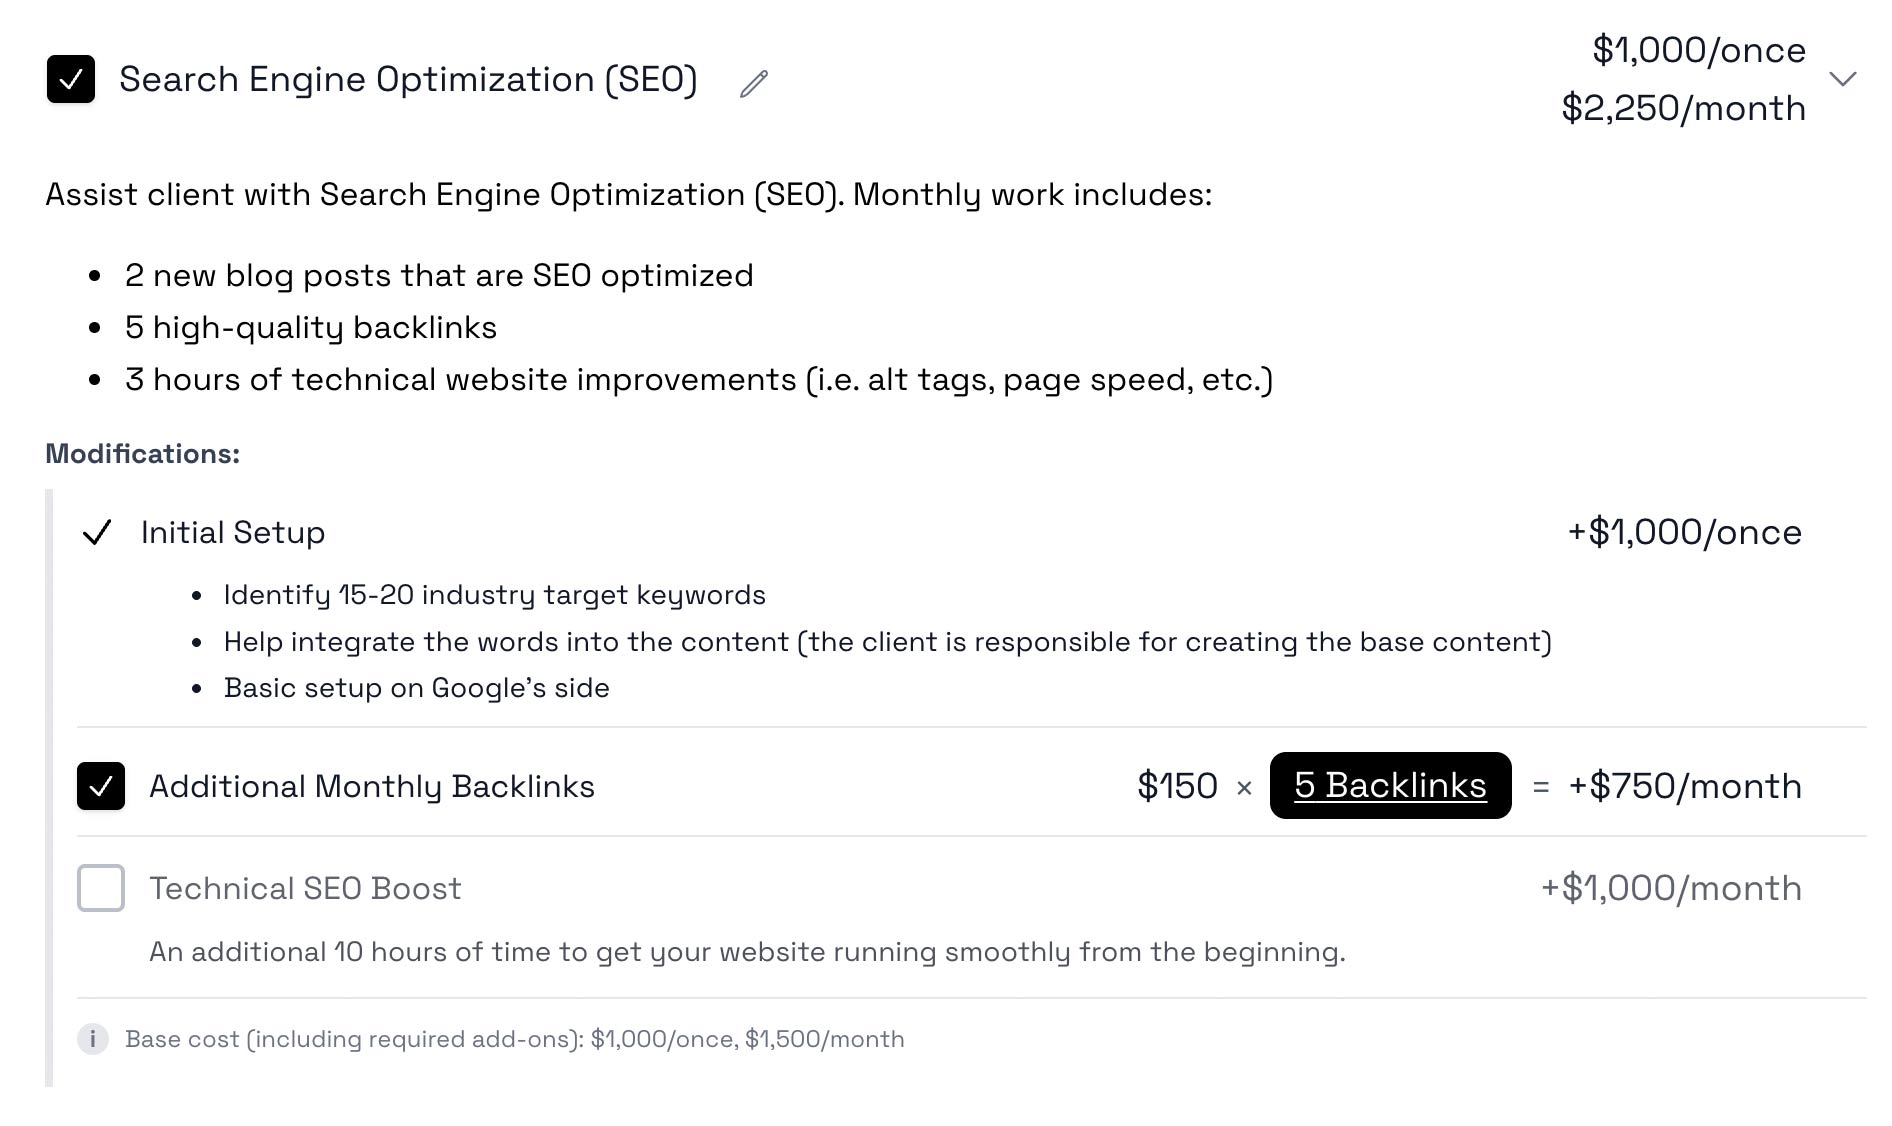
Task: Enable the Technical SEO Boost add-on
Action: point(100,888)
